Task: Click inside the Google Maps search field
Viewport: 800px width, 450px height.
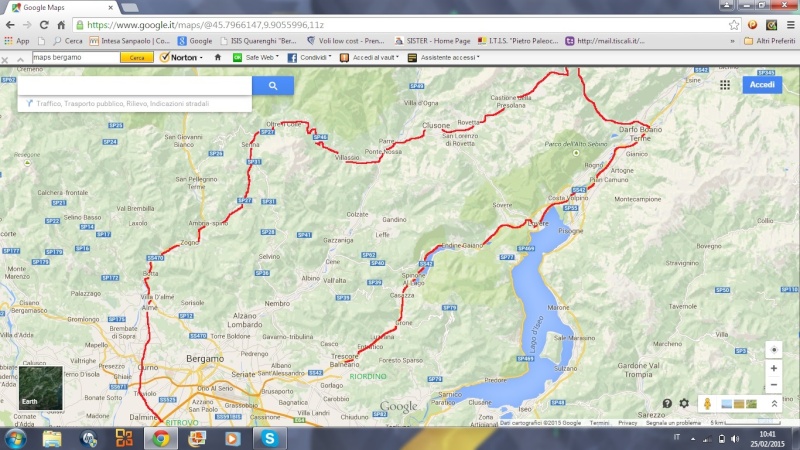Action: (135, 86)
